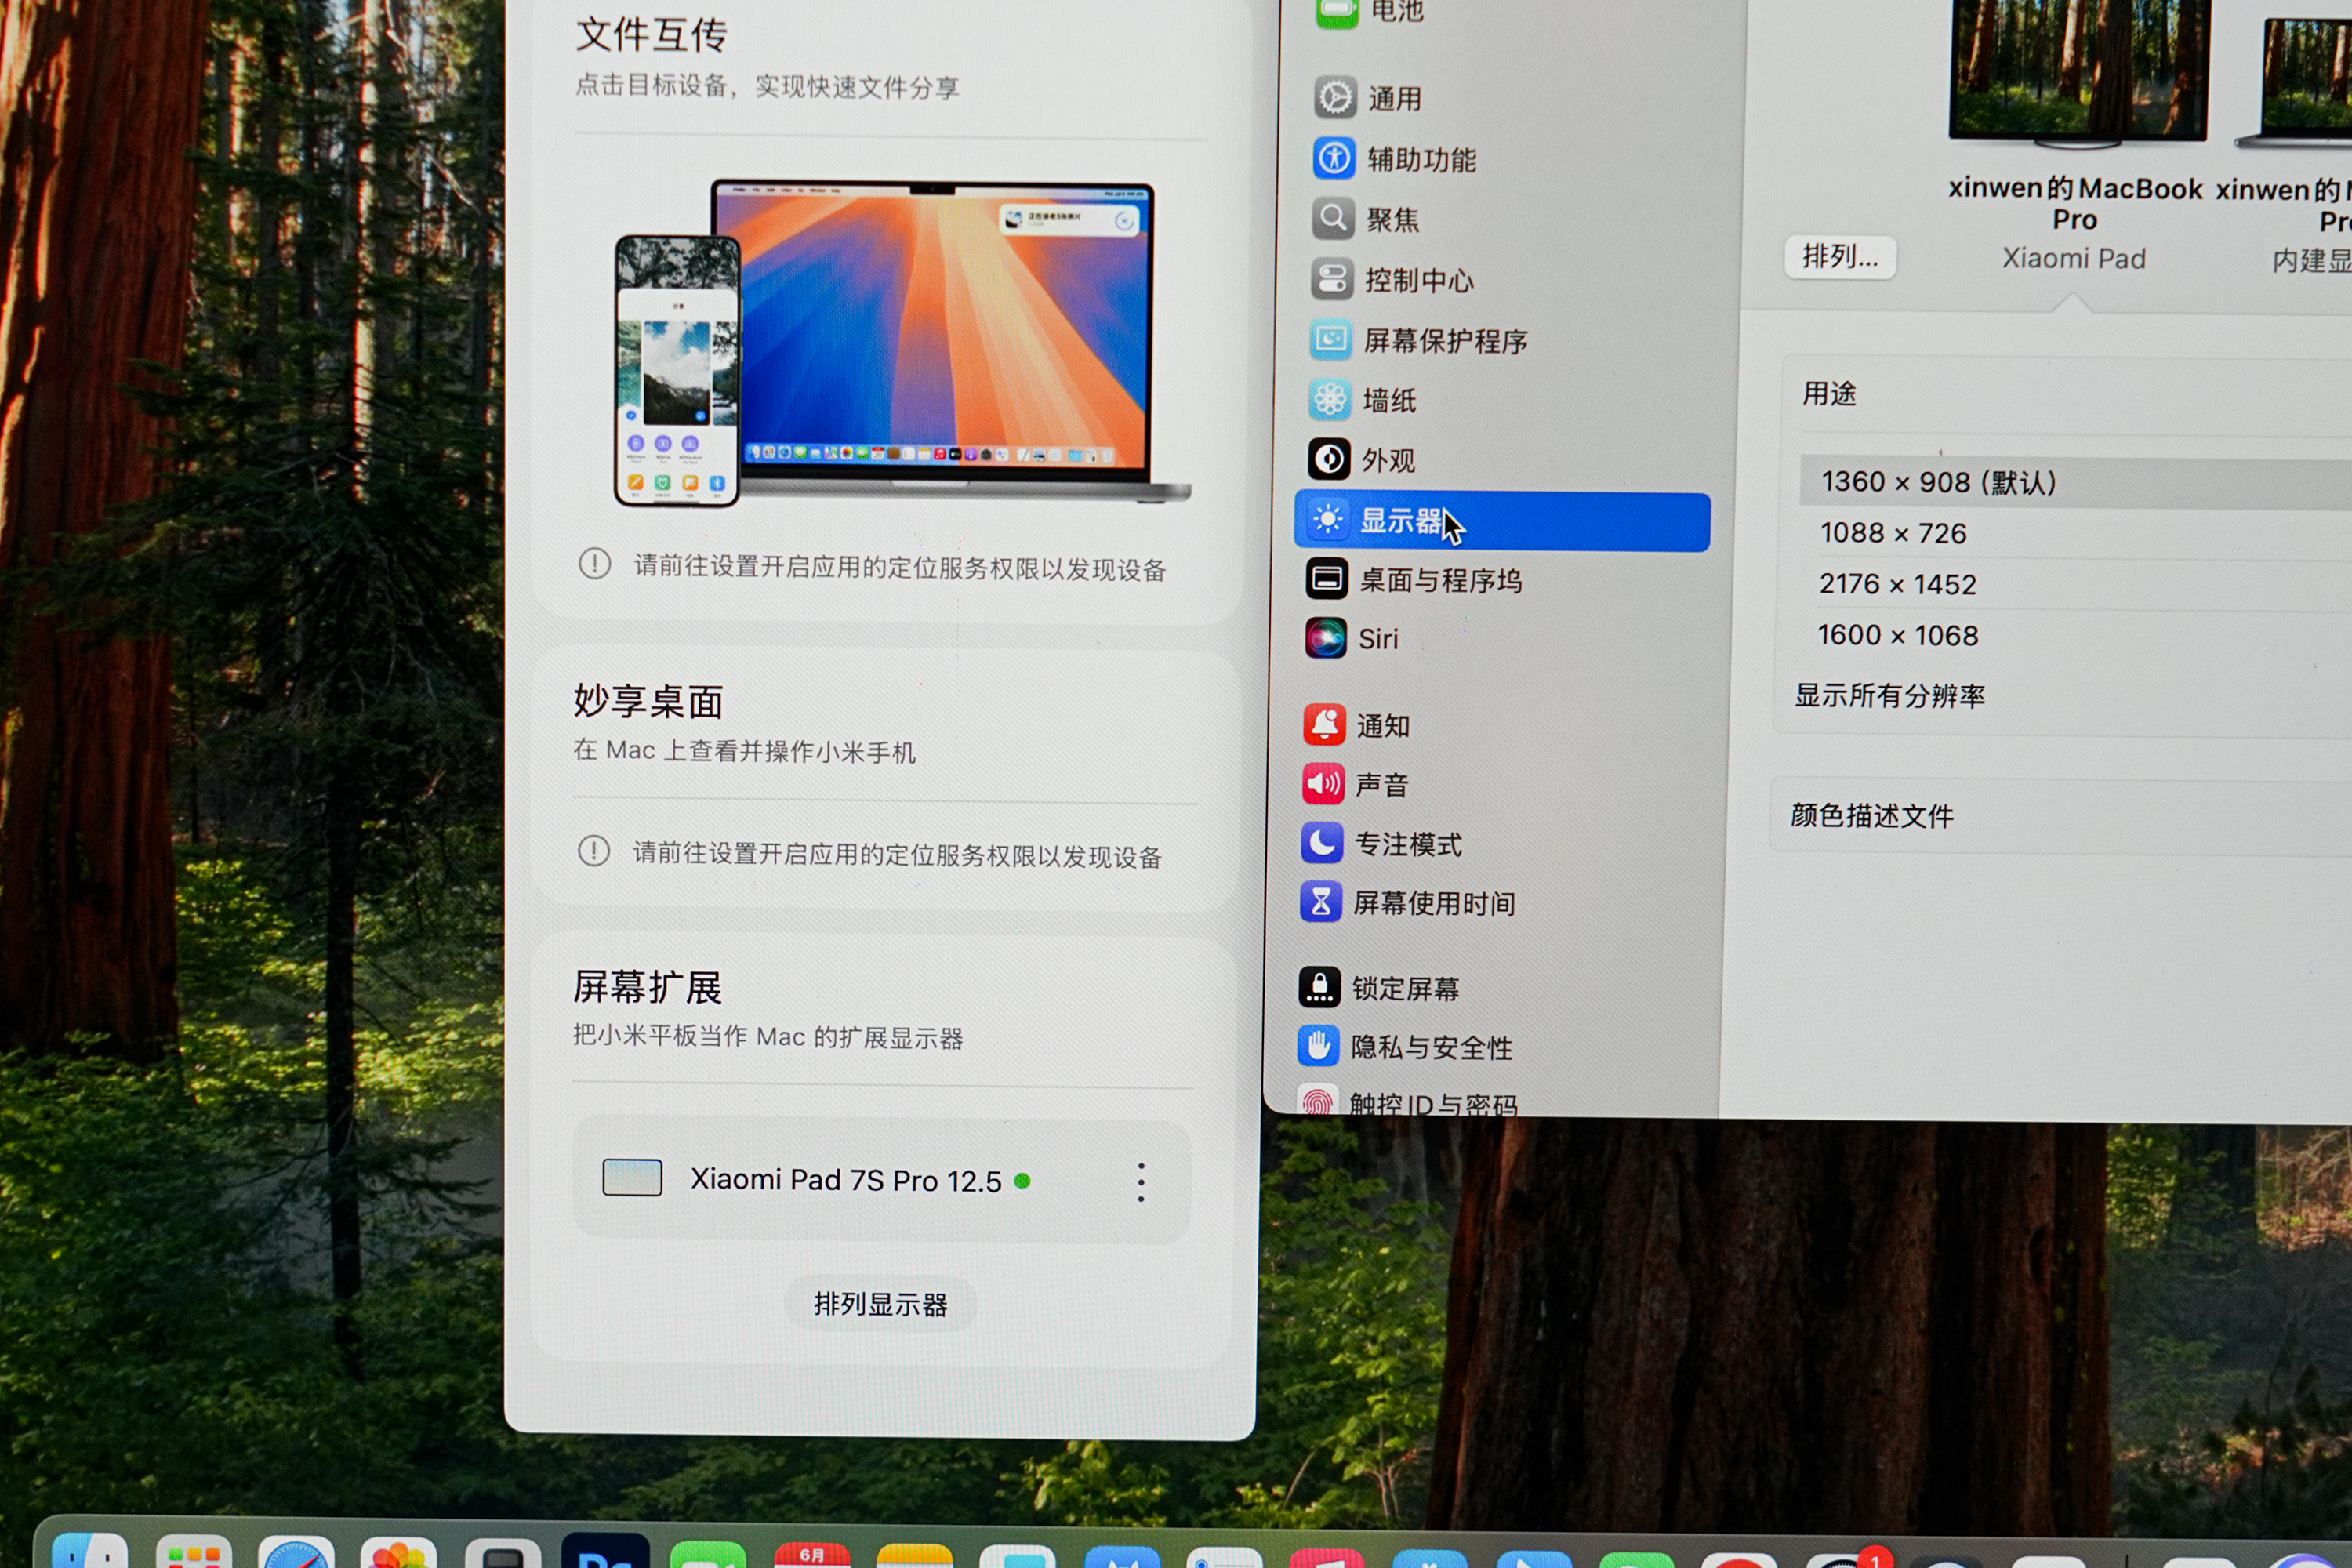Open Control Center settings icon
2352x1568 pixels.
point(1332,279)
